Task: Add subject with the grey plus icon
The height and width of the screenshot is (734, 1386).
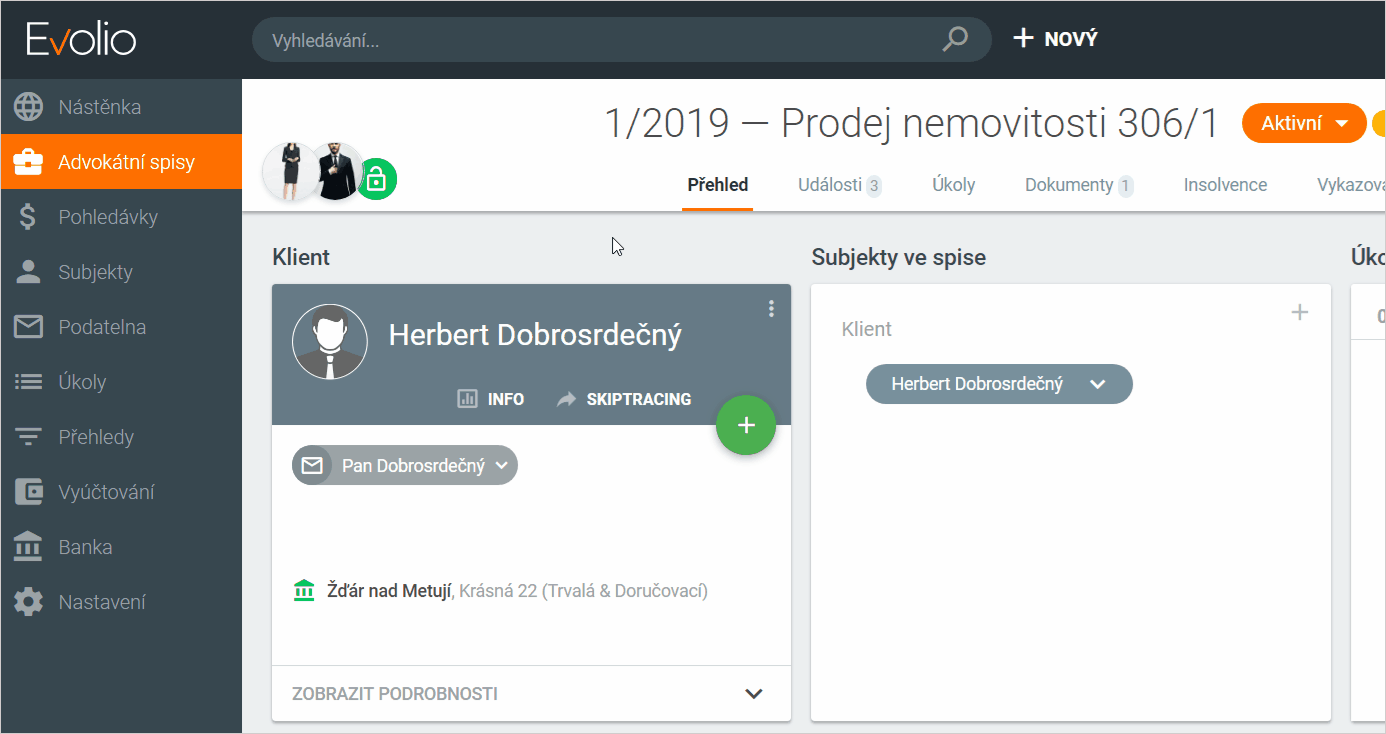Action: click(1300, 313)
